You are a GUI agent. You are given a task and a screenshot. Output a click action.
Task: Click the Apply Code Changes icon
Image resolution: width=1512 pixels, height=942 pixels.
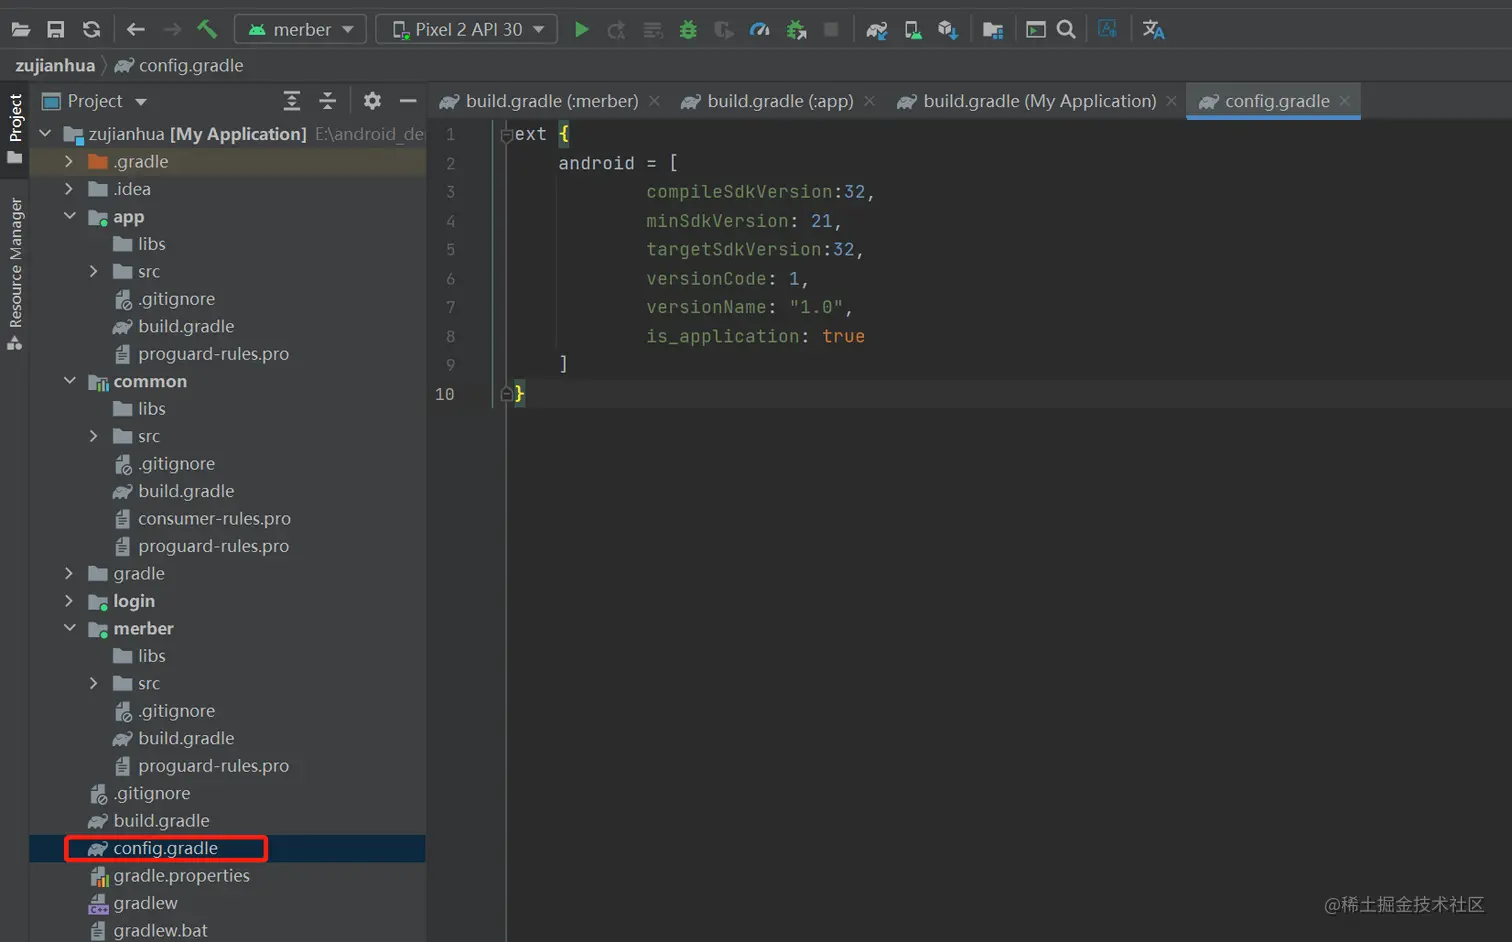[x=653, y=29]
